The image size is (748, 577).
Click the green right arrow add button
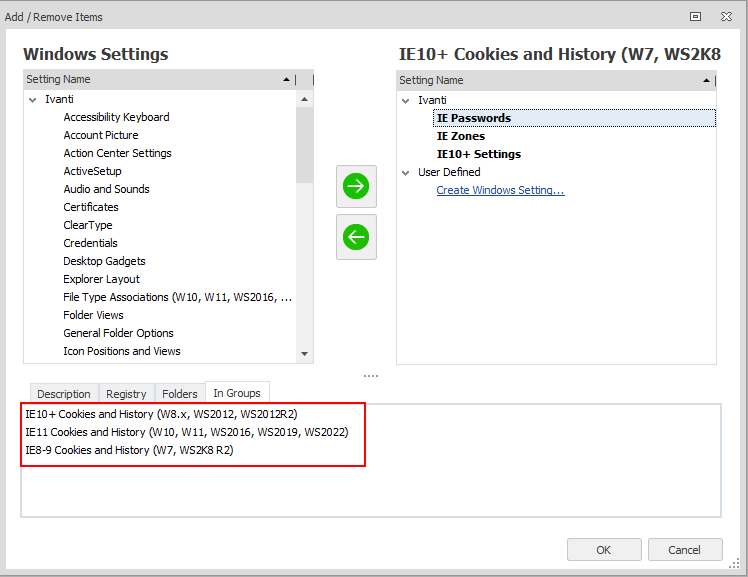coord(356,187)
